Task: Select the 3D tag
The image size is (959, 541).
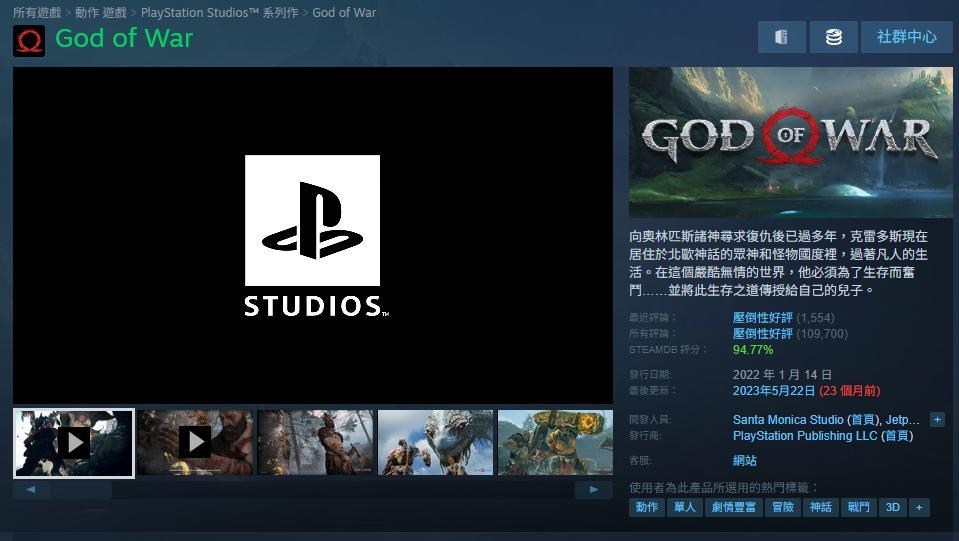Action: pyautogui.click(x=892, y=507)
